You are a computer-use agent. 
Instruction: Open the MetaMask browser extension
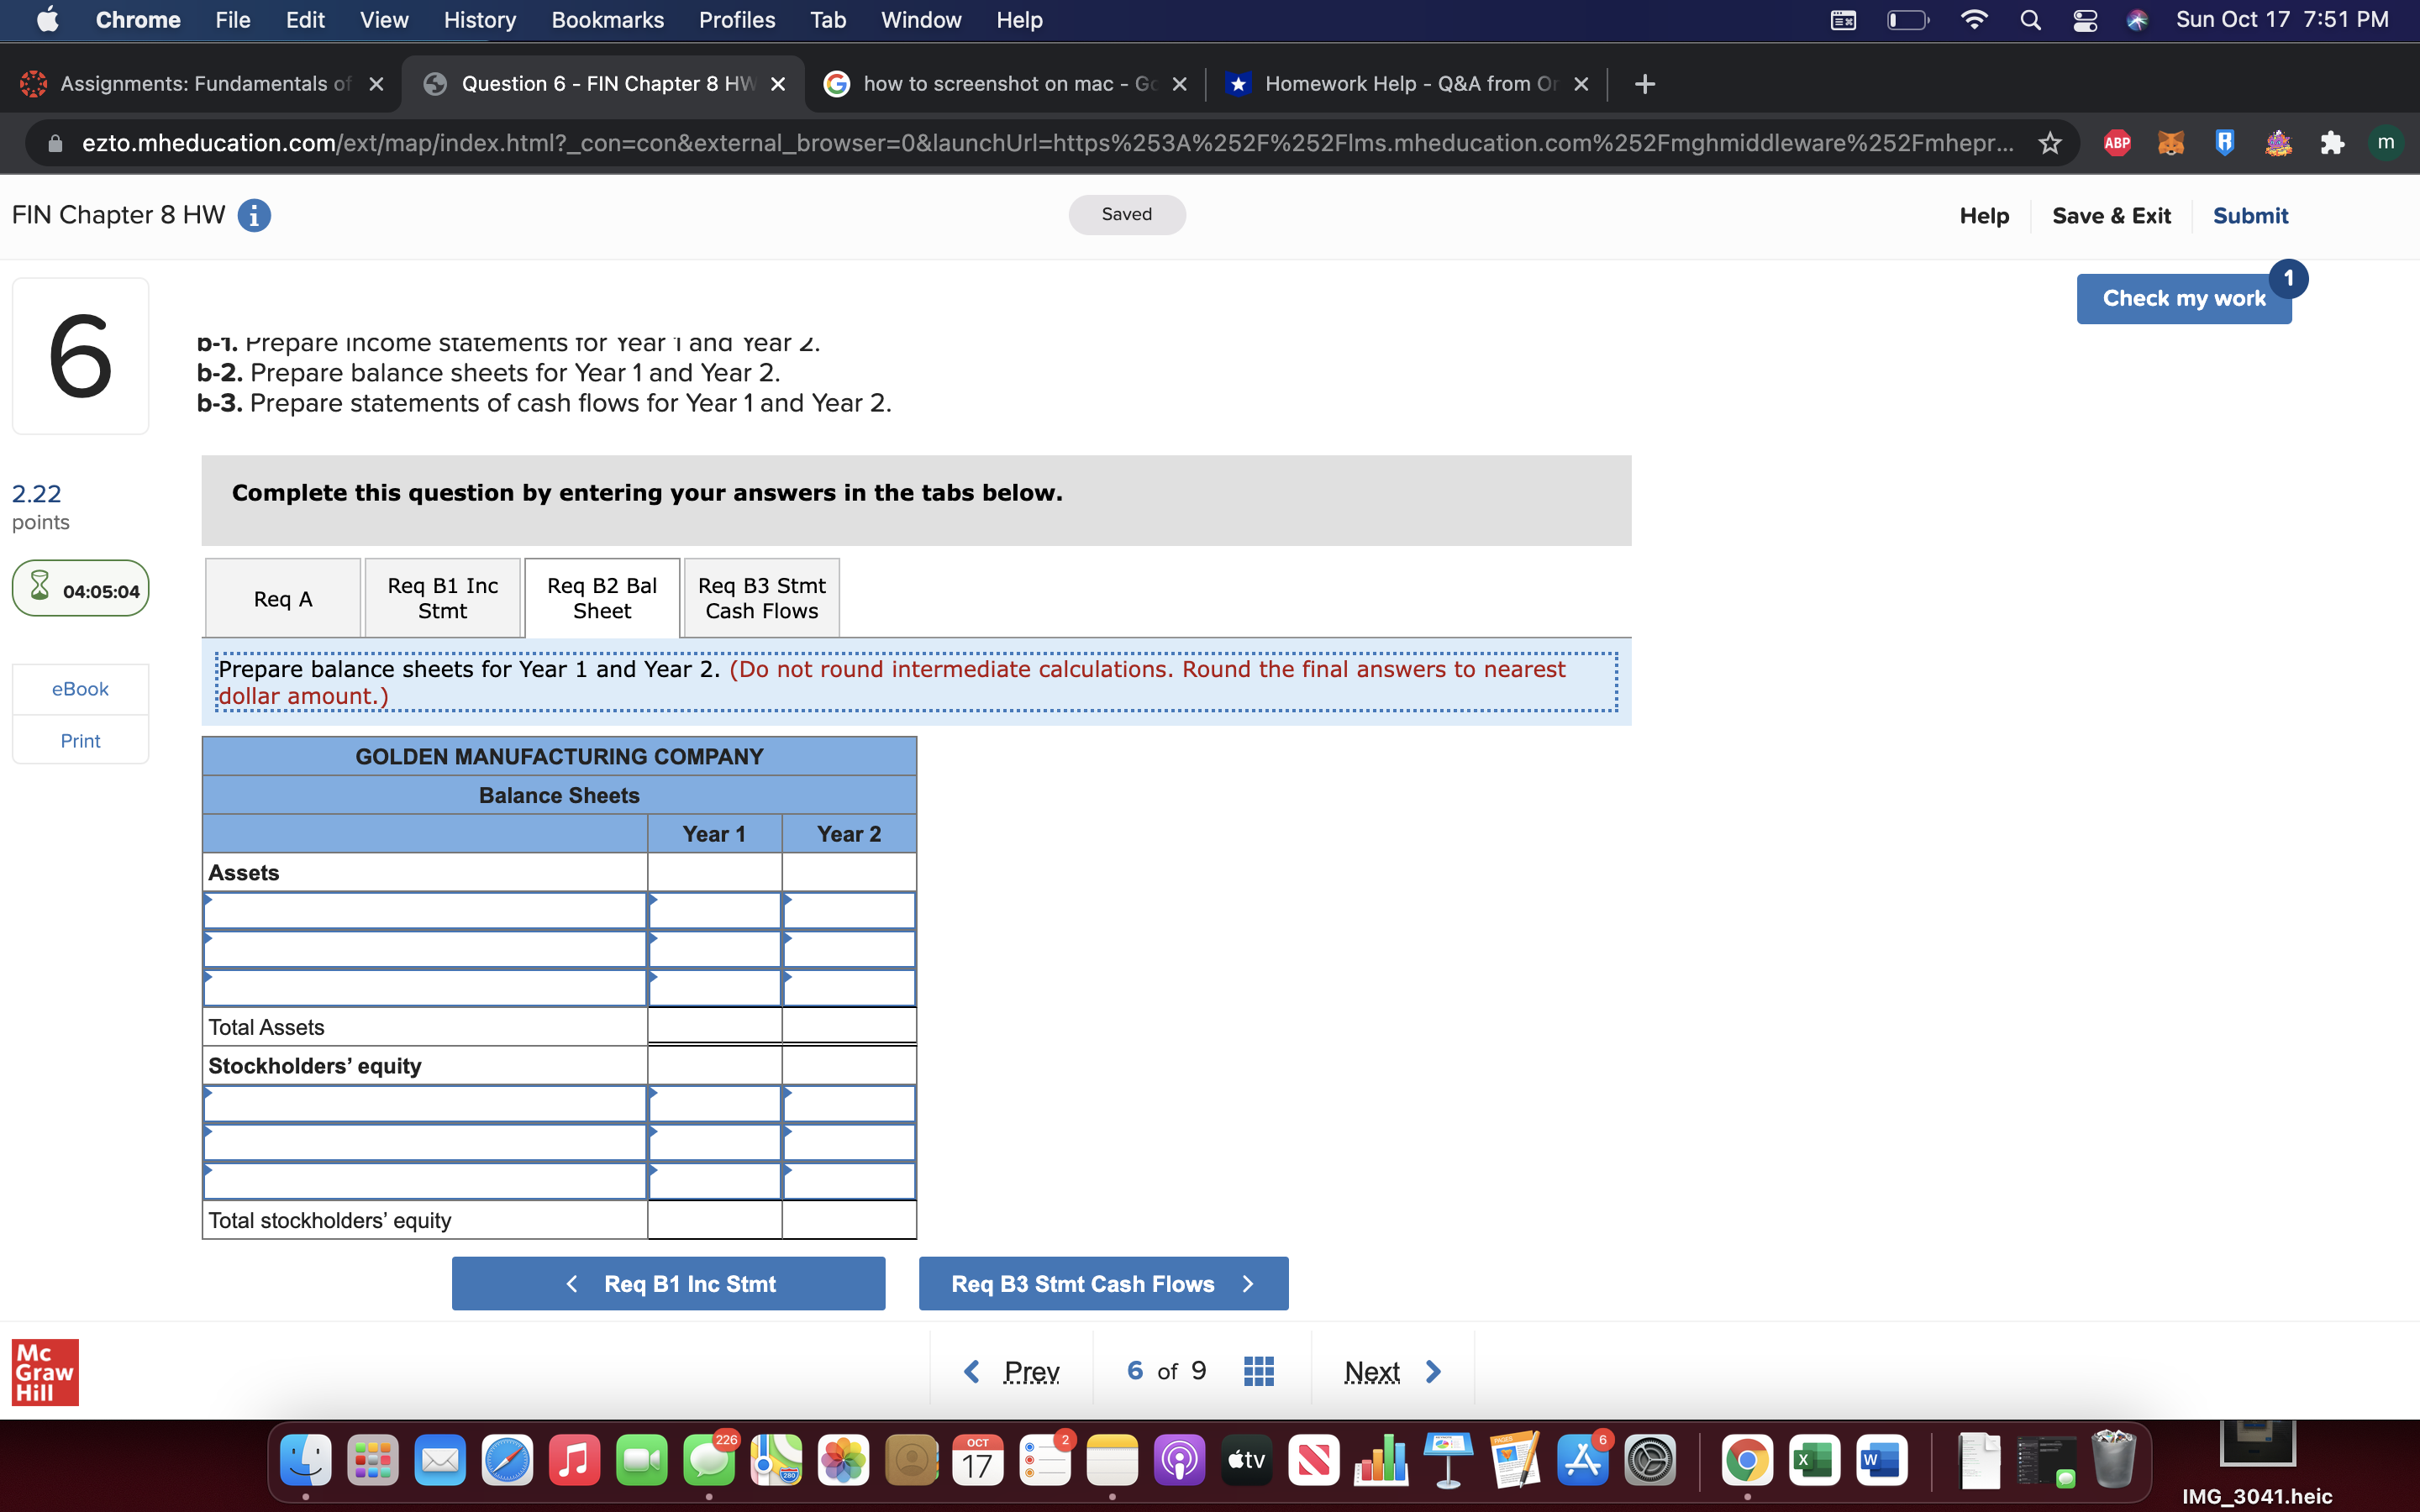[x=2172, y=142]
